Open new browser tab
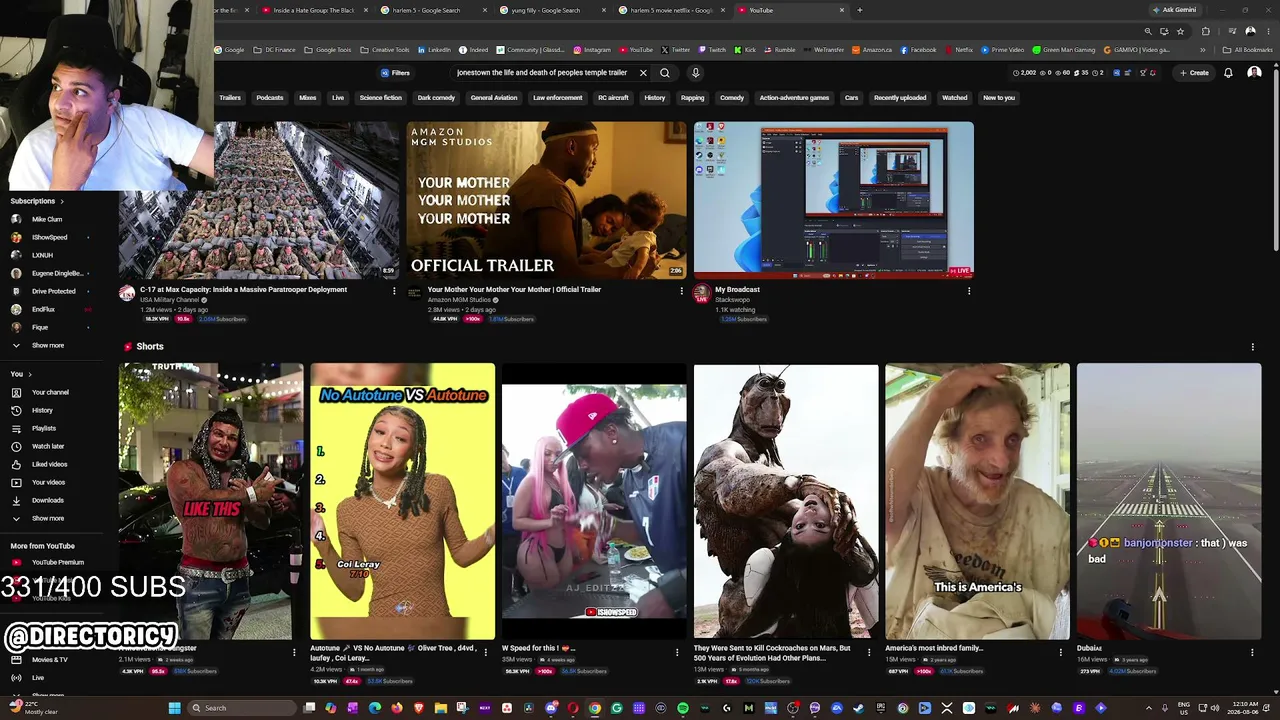 pyautogui.click(x=860, y=10)
